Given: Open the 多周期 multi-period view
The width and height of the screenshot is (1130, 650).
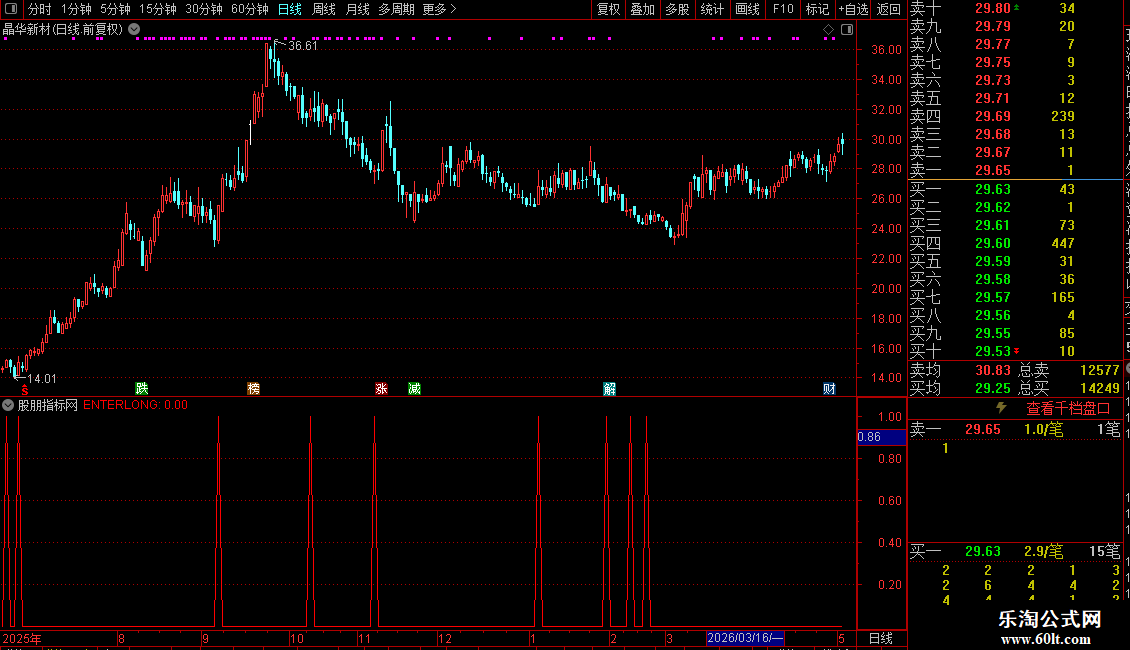Looking at the screenshot, I should coord(396,9).
